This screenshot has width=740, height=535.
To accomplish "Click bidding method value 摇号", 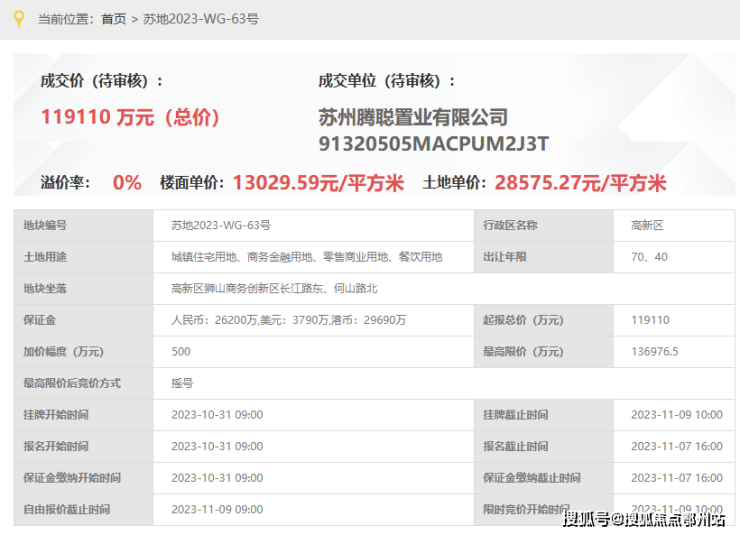I will [182, 383].
